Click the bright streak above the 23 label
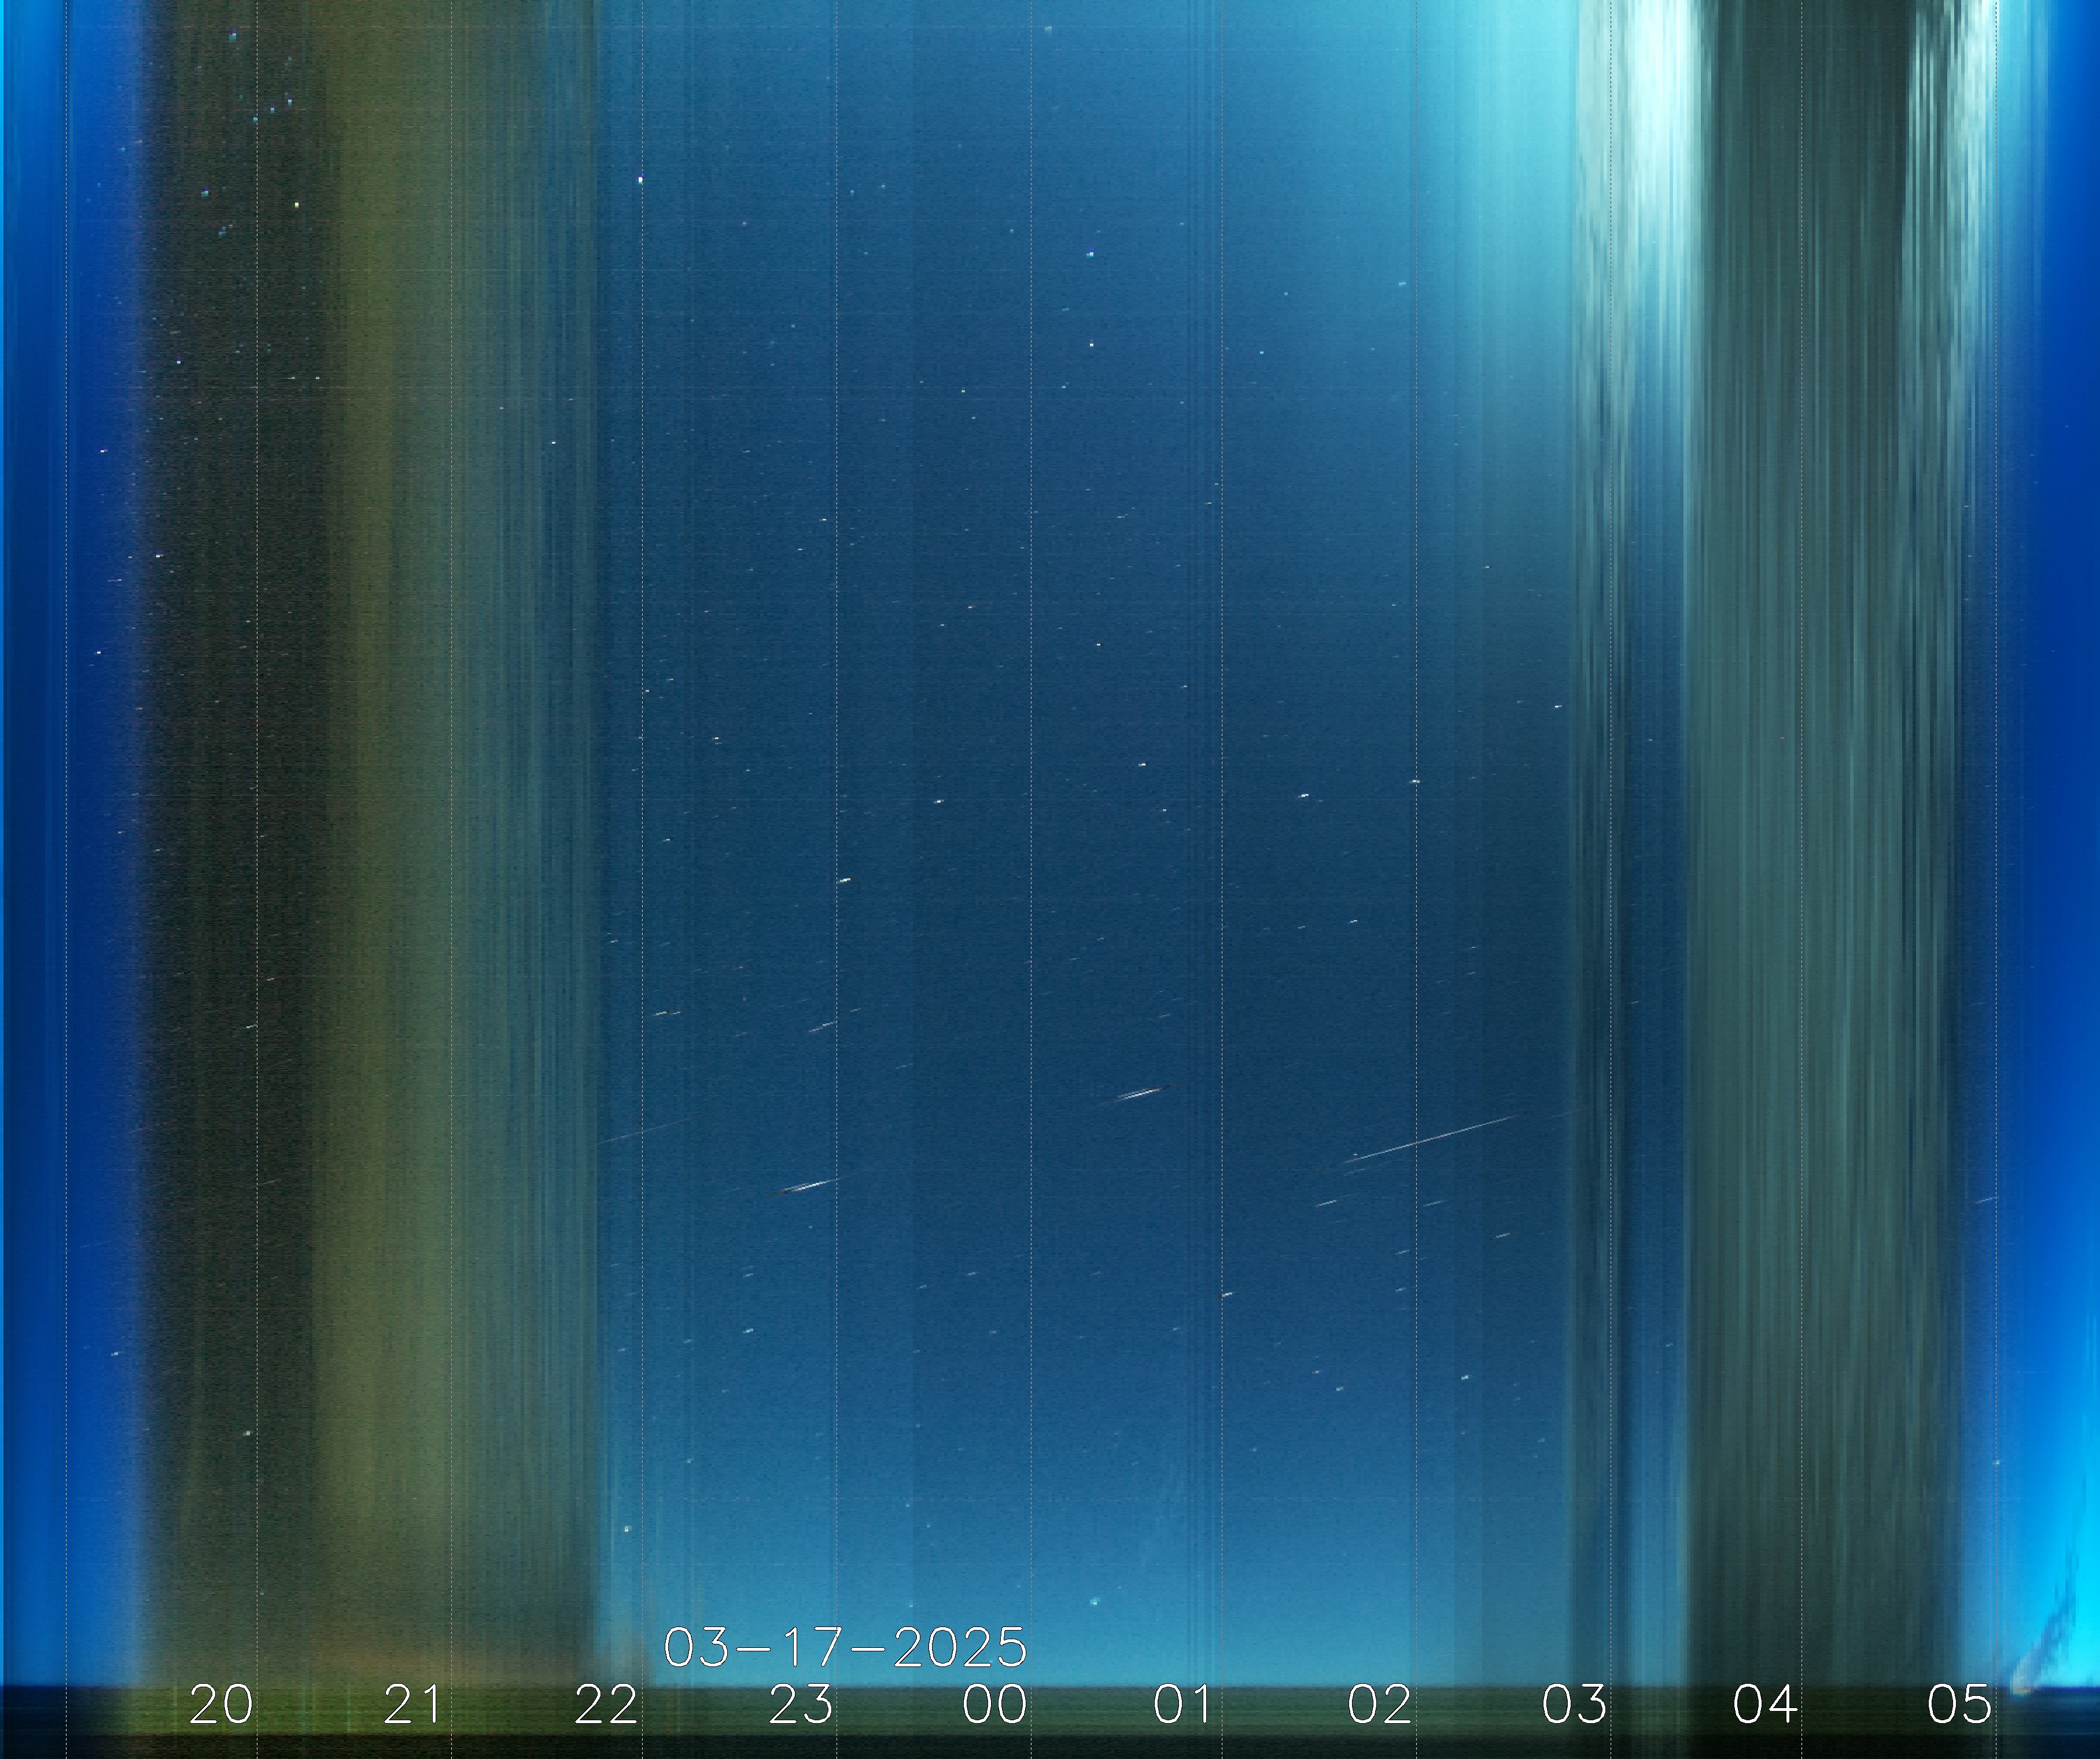 pos(808,1186)
